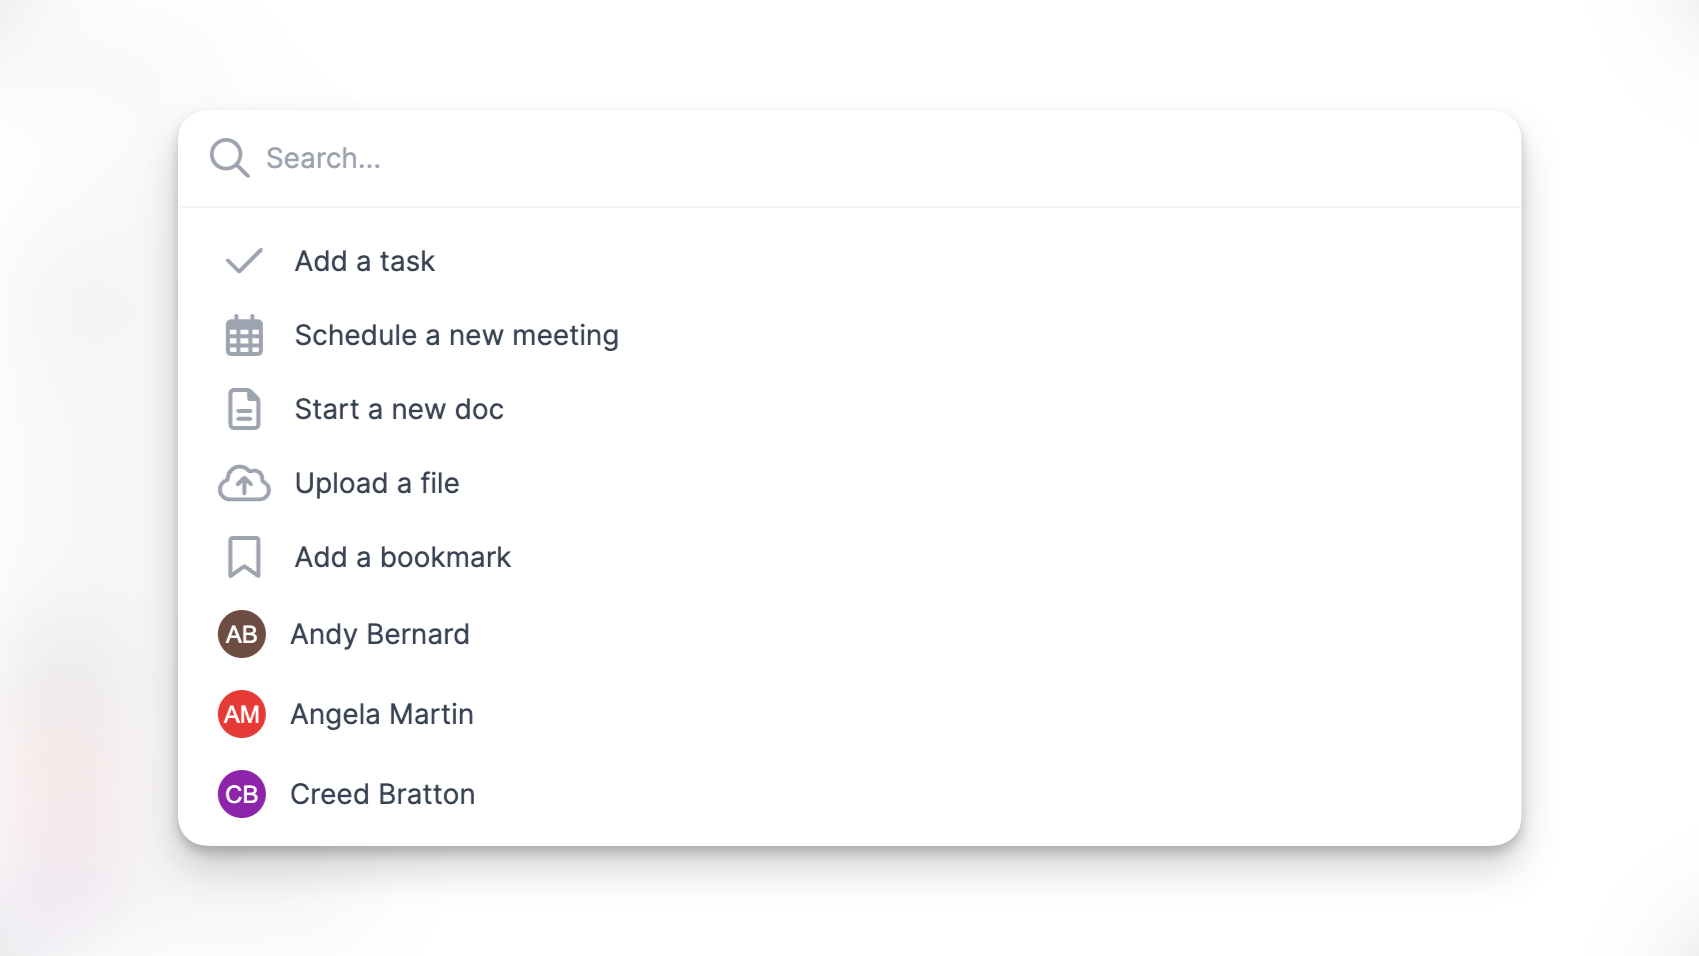Screen dimensions: 1699x956
Task: Click the bookmark icon
Action: coord(244,557)
